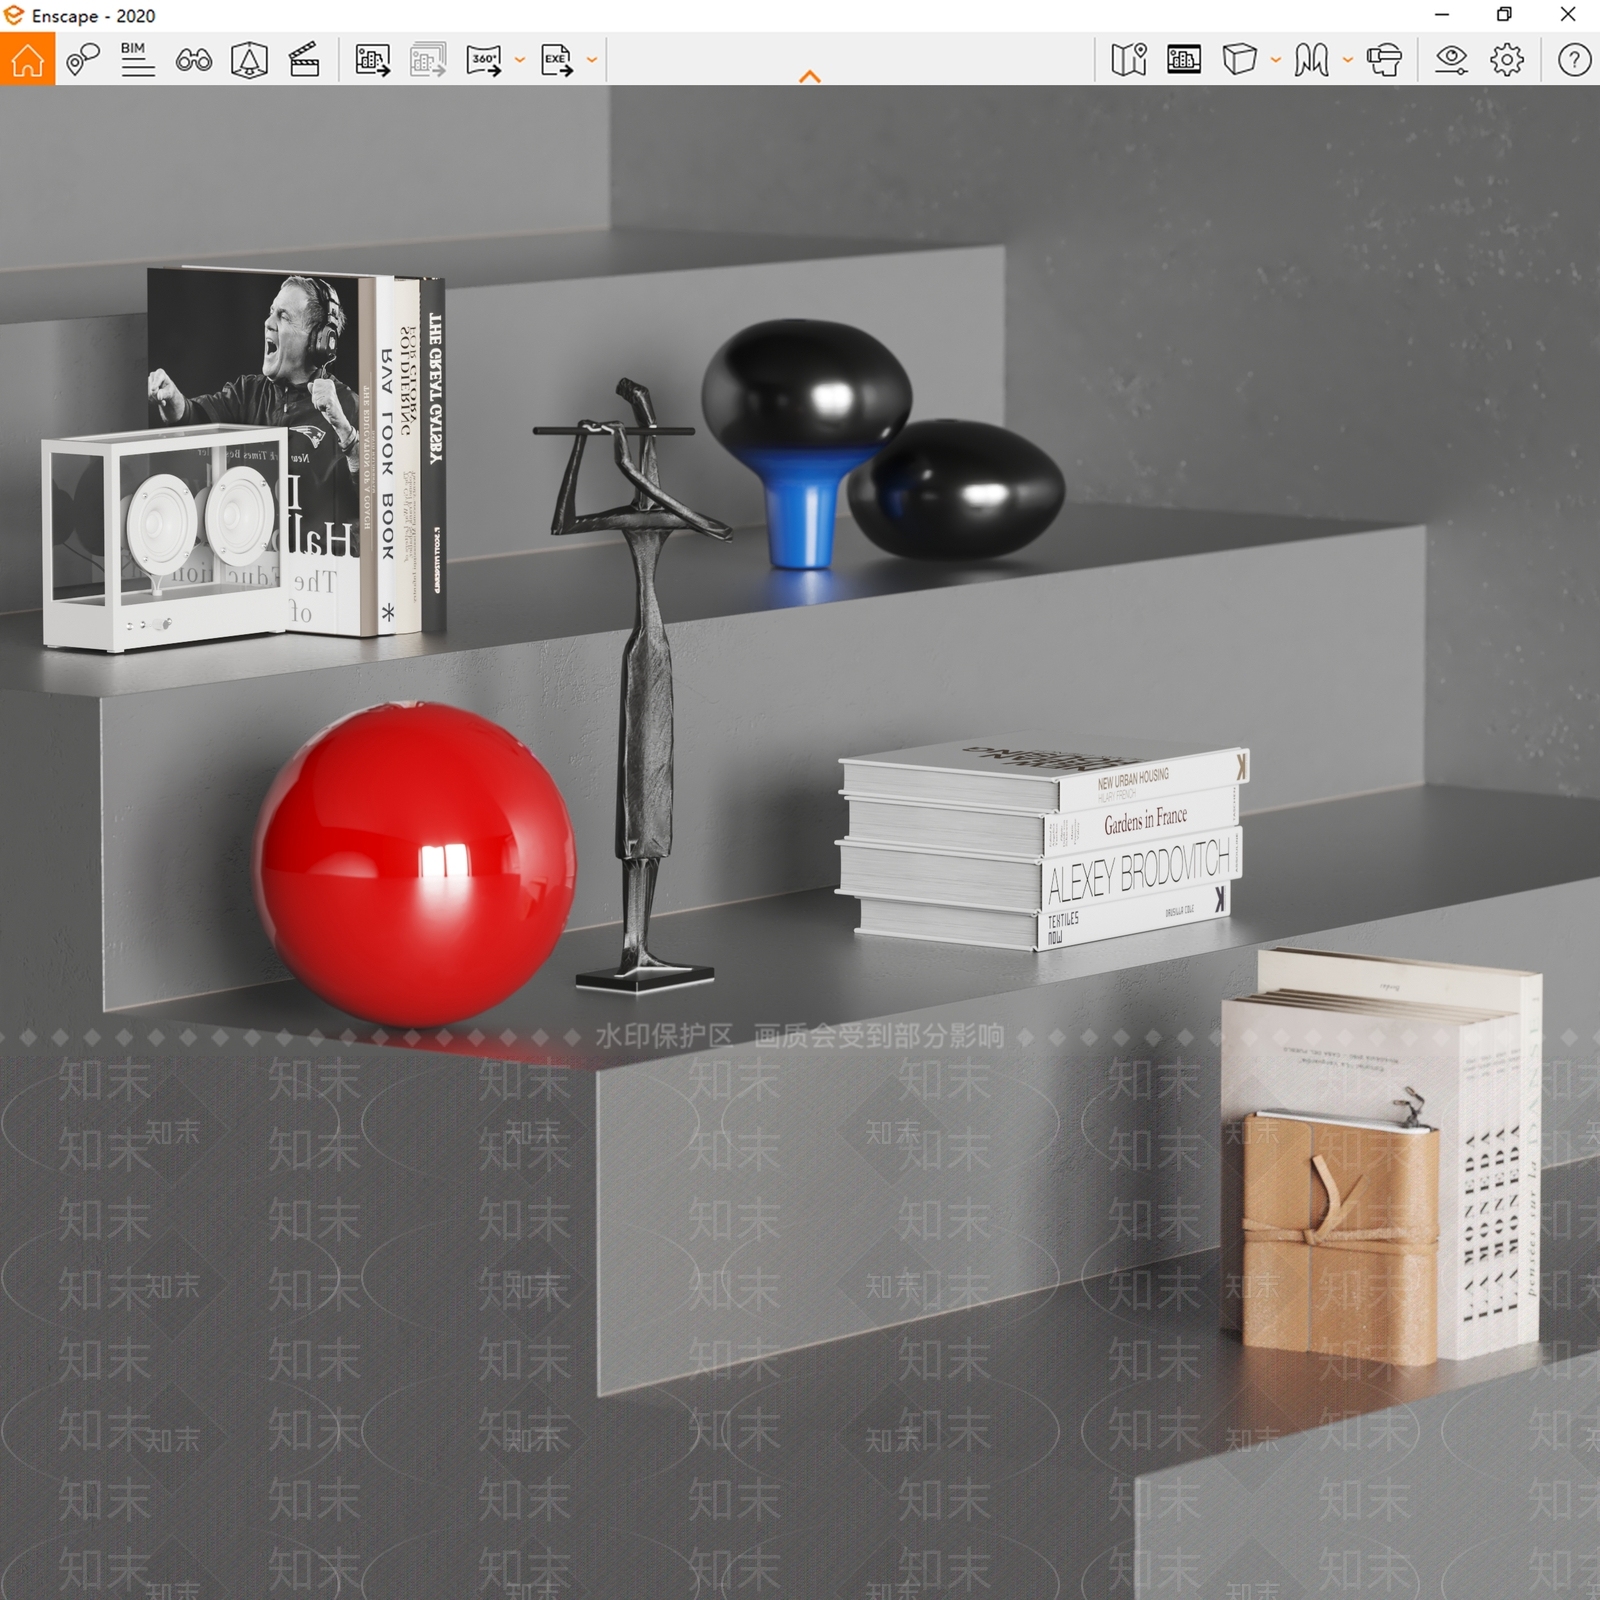Collapse the toolbar with orange chevron
Viewport: 1600px width, 1600px height.
coord(810,76)
